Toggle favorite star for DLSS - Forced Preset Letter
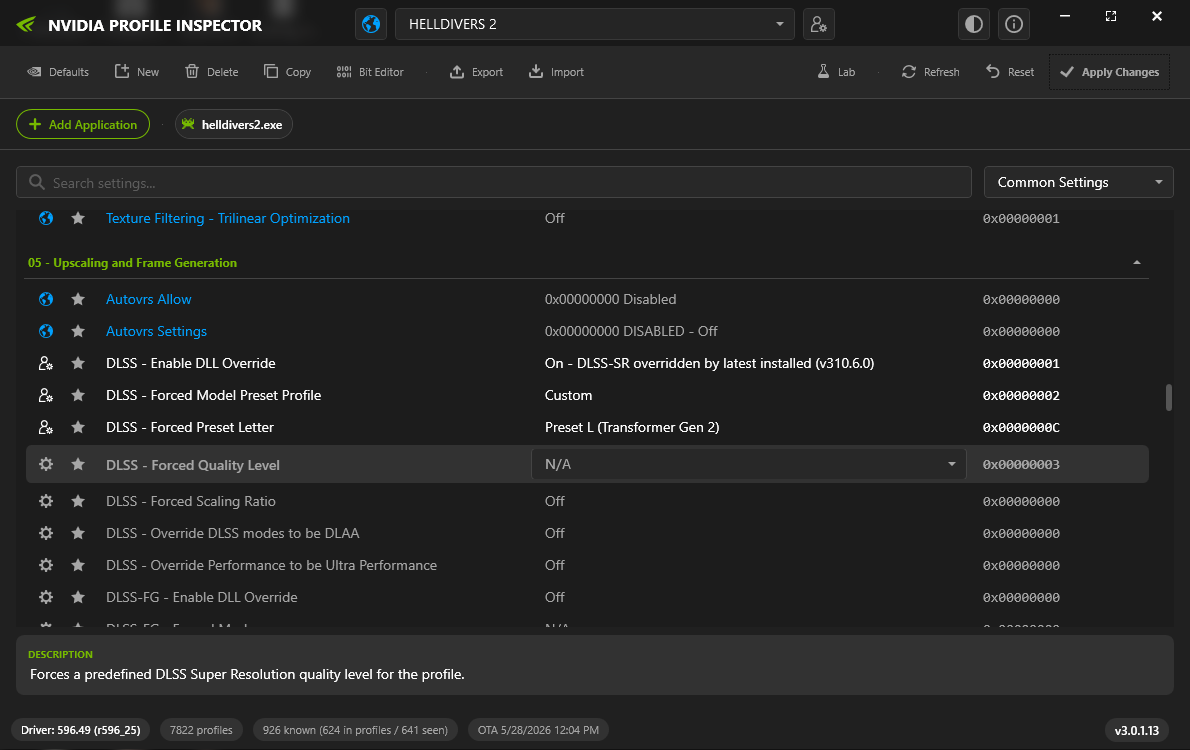The height and width of the screenshot is (750, 1190). [78, 427]
